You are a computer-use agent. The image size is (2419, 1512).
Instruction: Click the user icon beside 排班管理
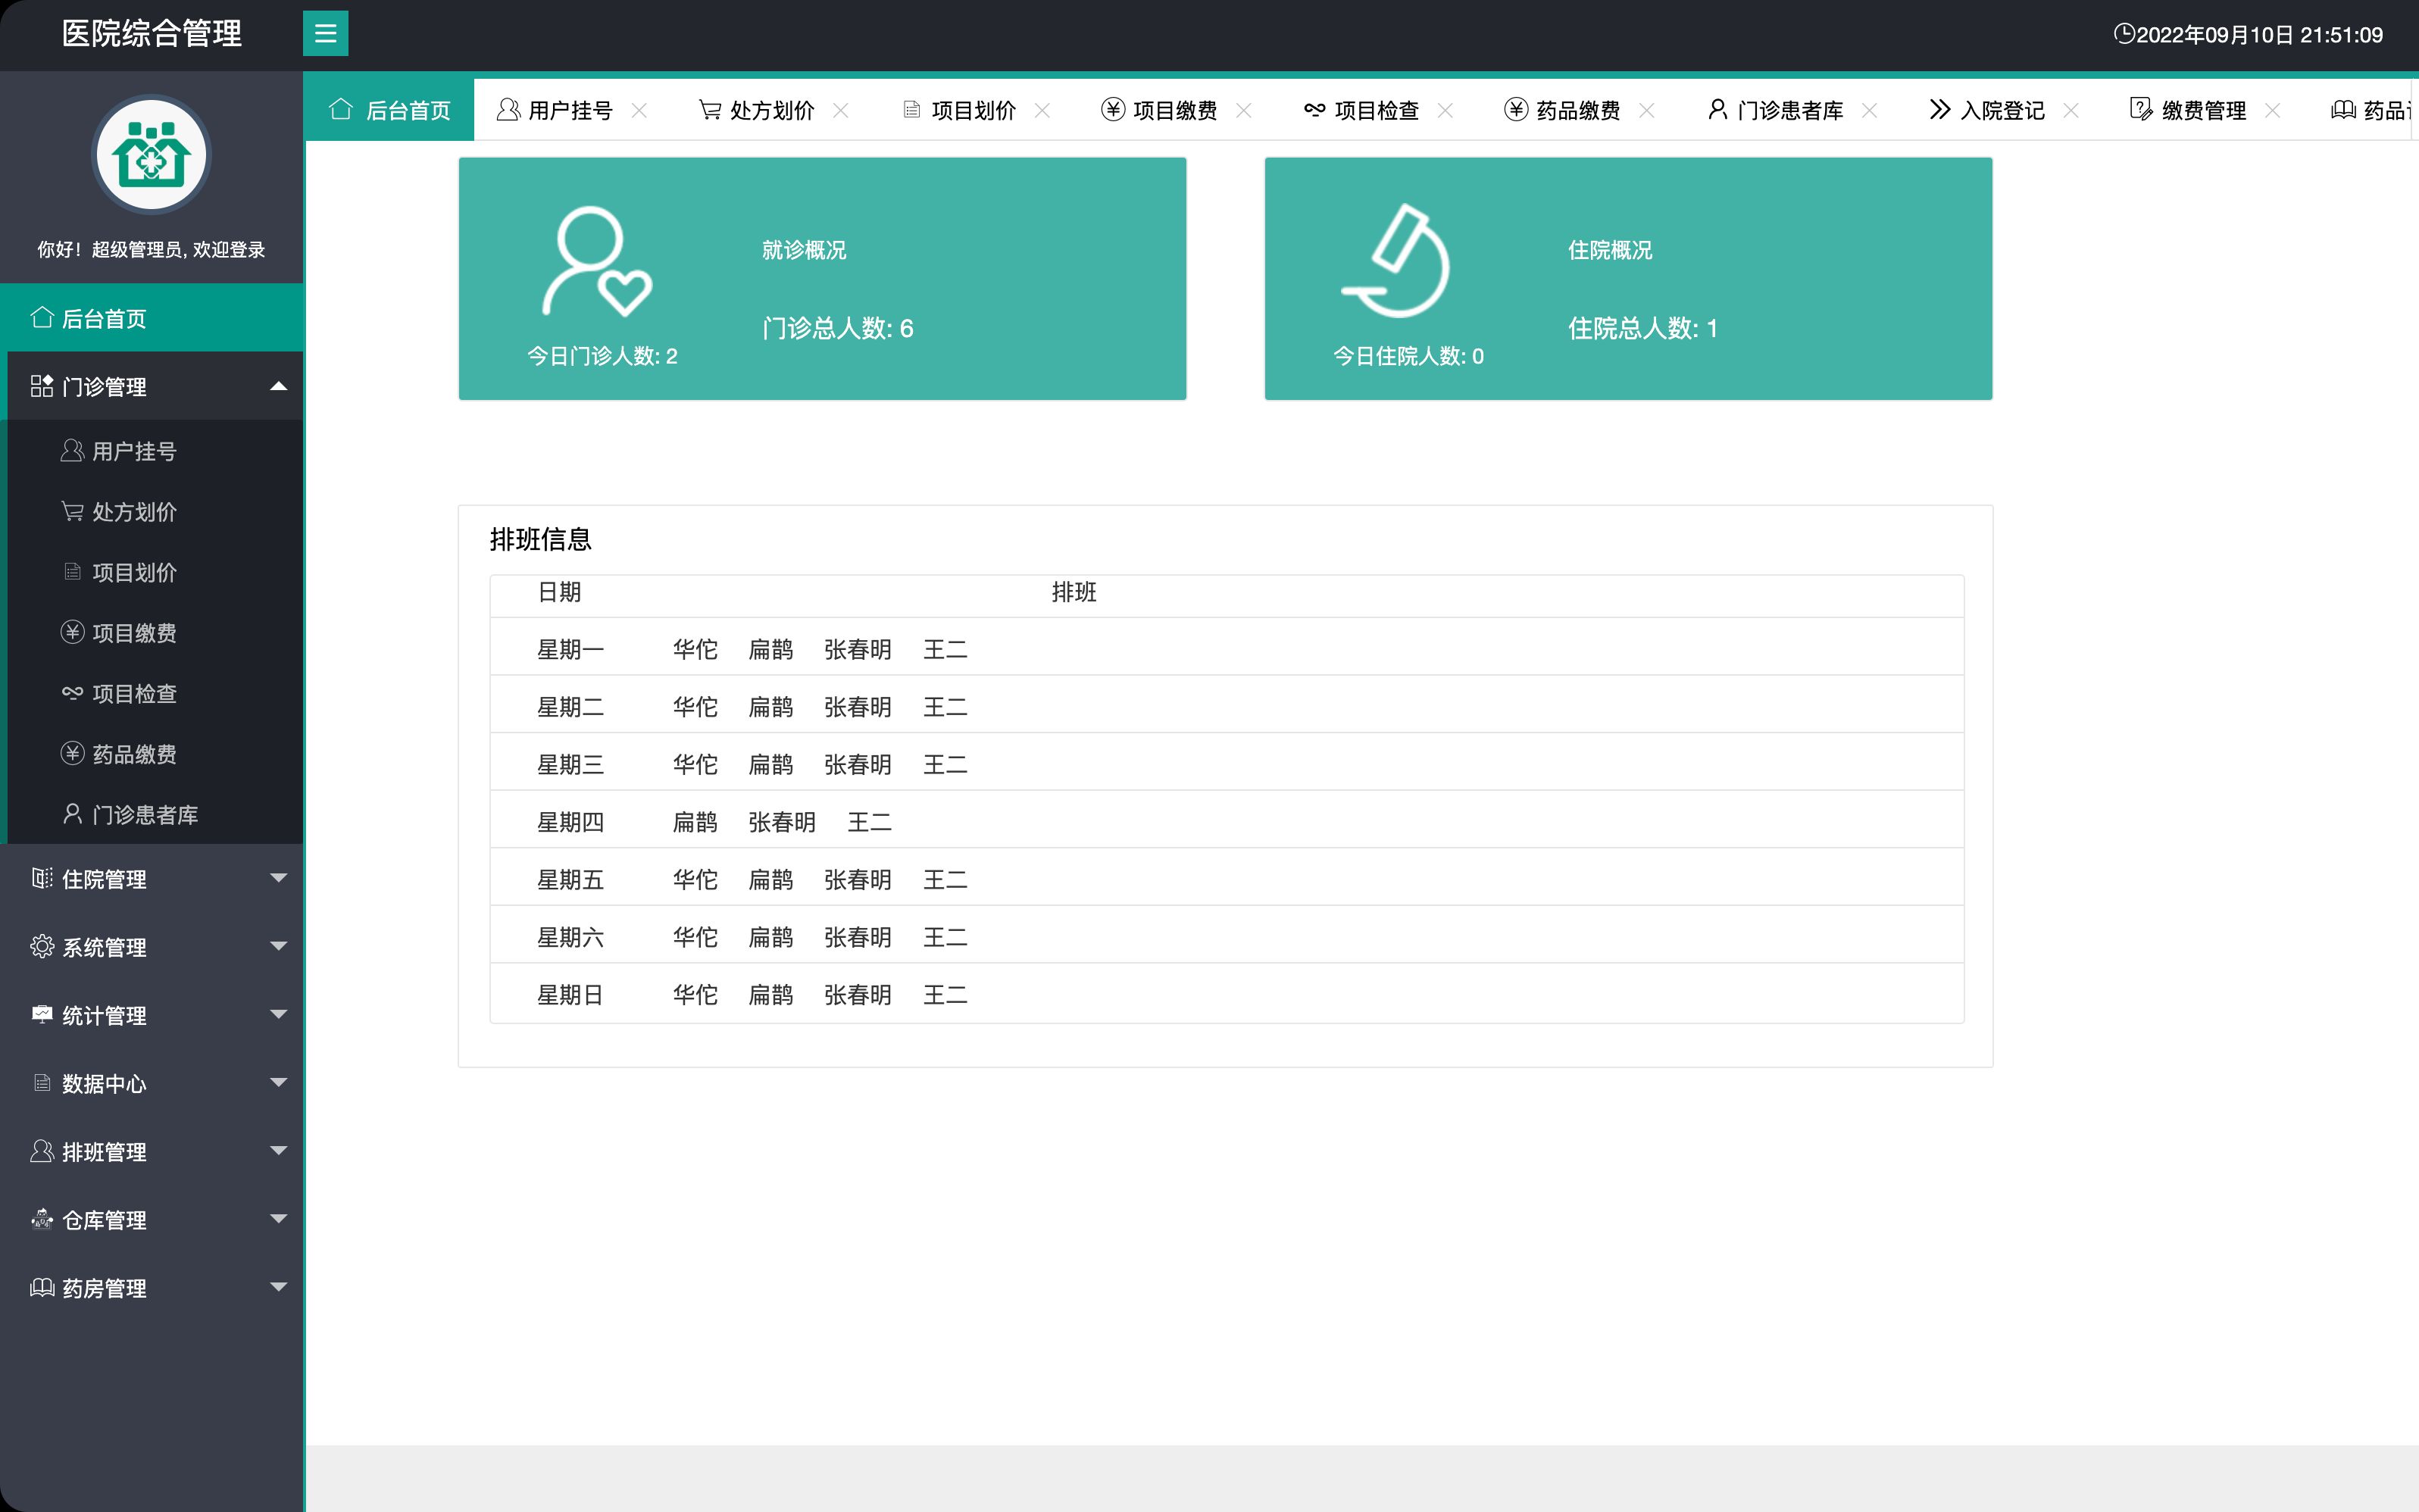(42, 1151)
